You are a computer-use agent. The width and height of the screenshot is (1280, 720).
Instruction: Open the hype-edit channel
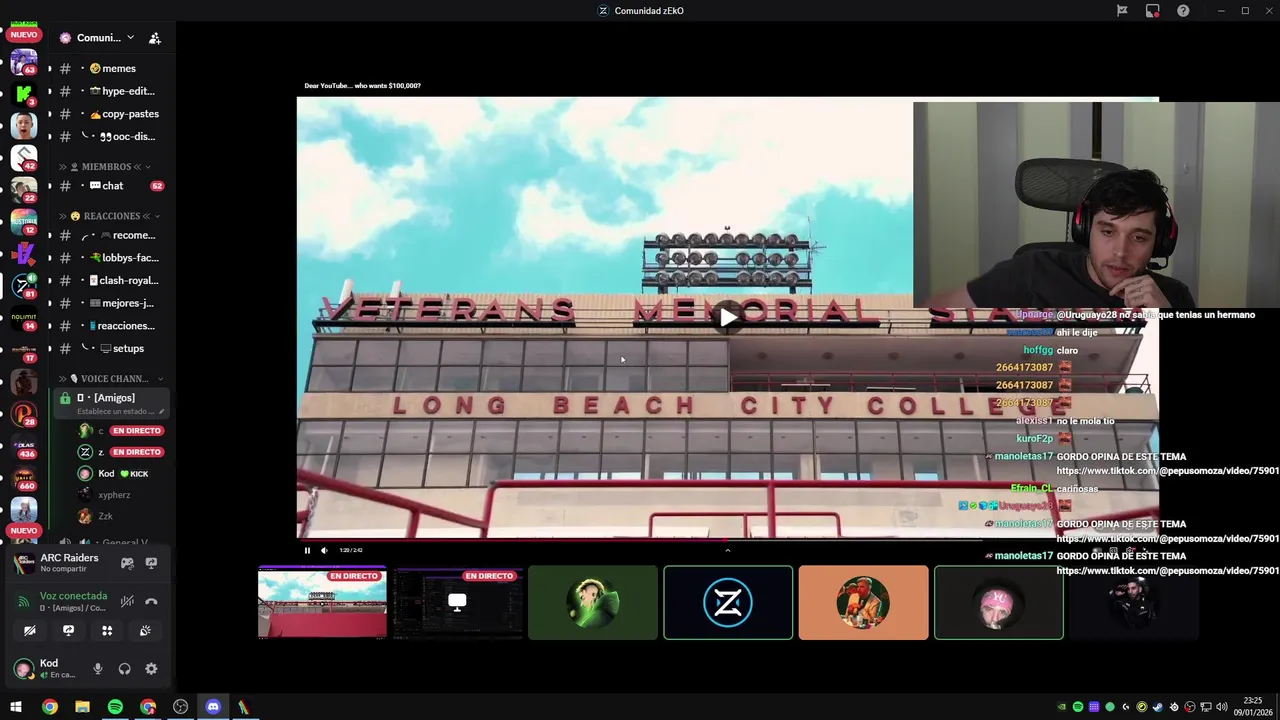point(111,91)
